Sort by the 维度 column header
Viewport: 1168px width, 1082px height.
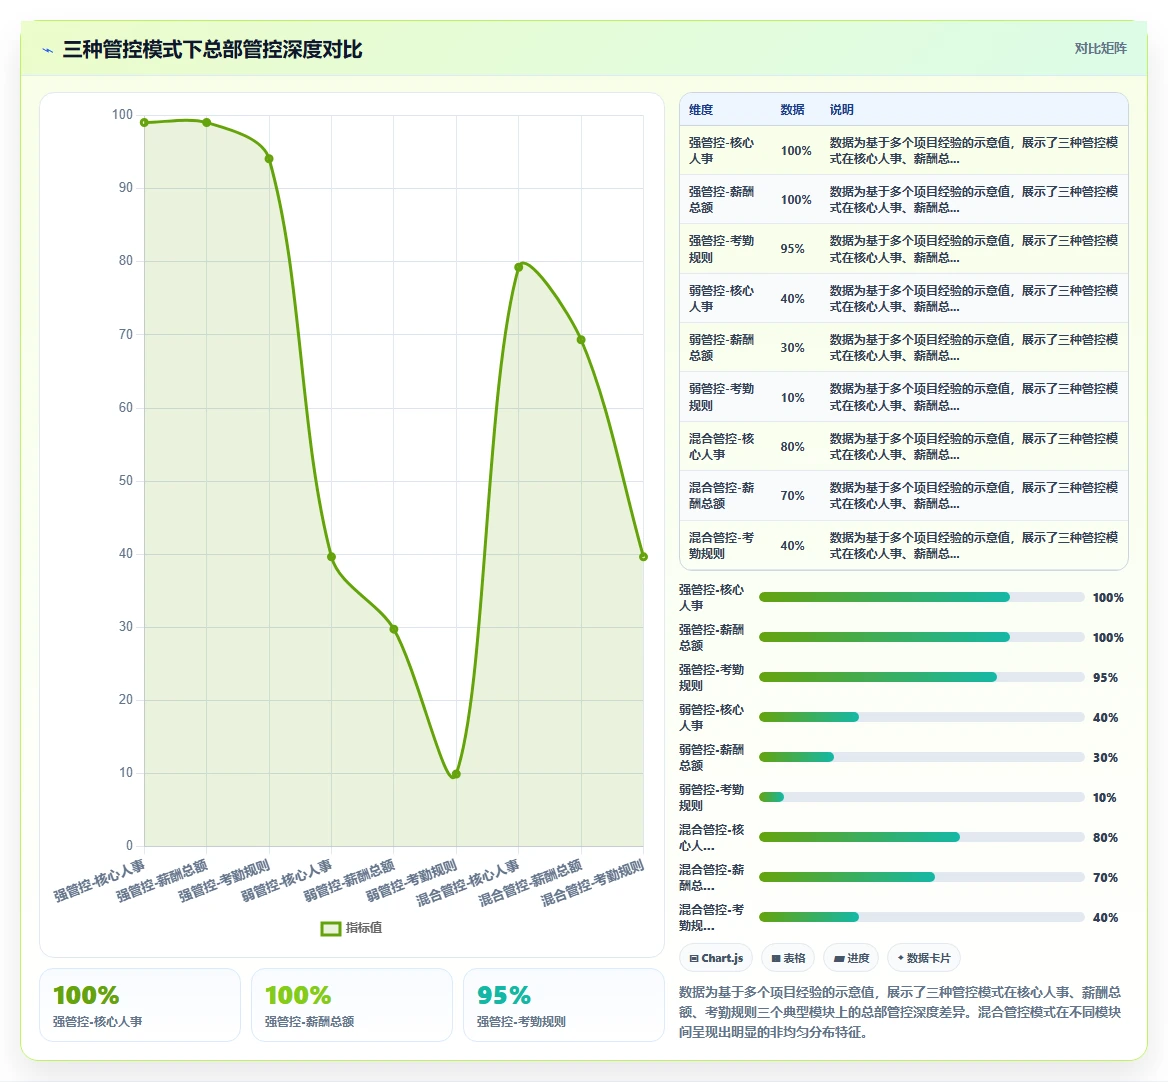coord(701,109)
